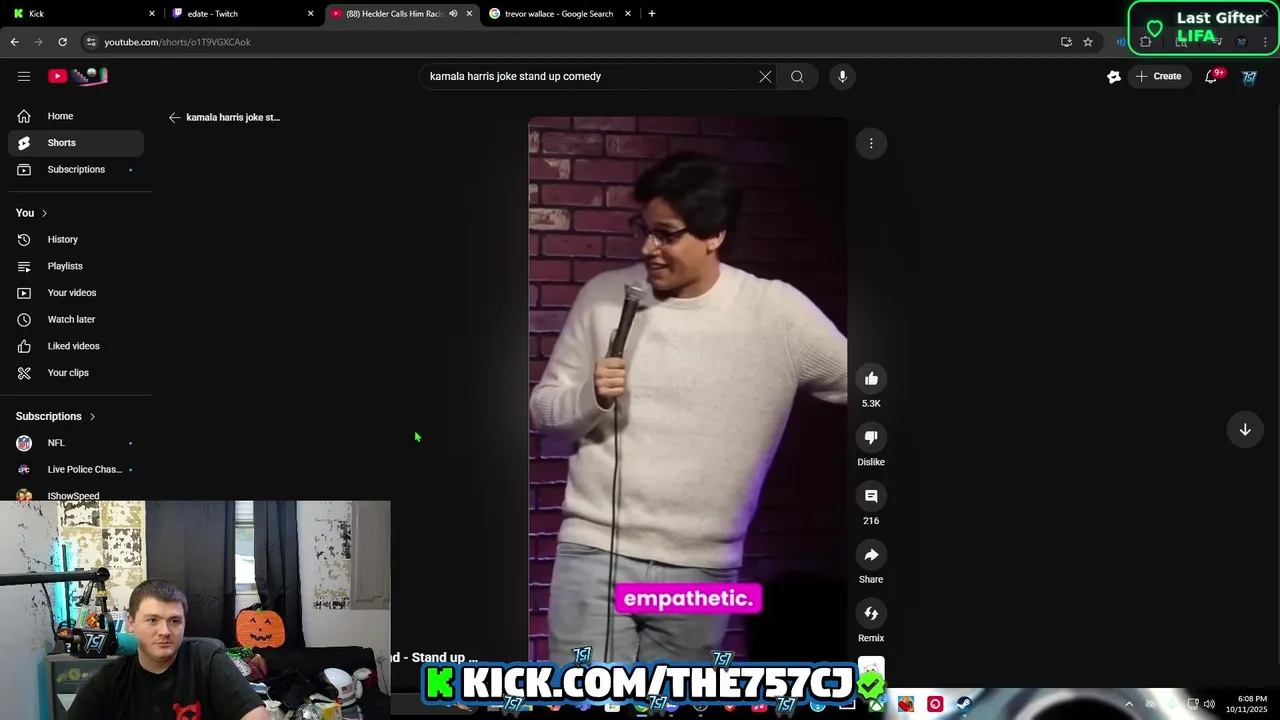Open Subscriptions in the sidebar

click(x=76, y=169)
